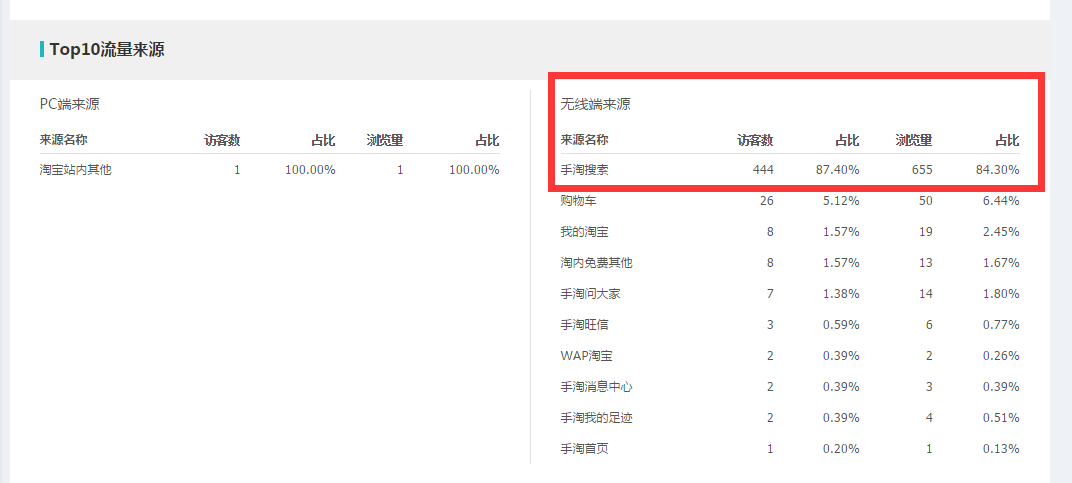Click the Top10流量来源 section heading
The height and width of the screenshot is (483, 1072).
(107, 49)
